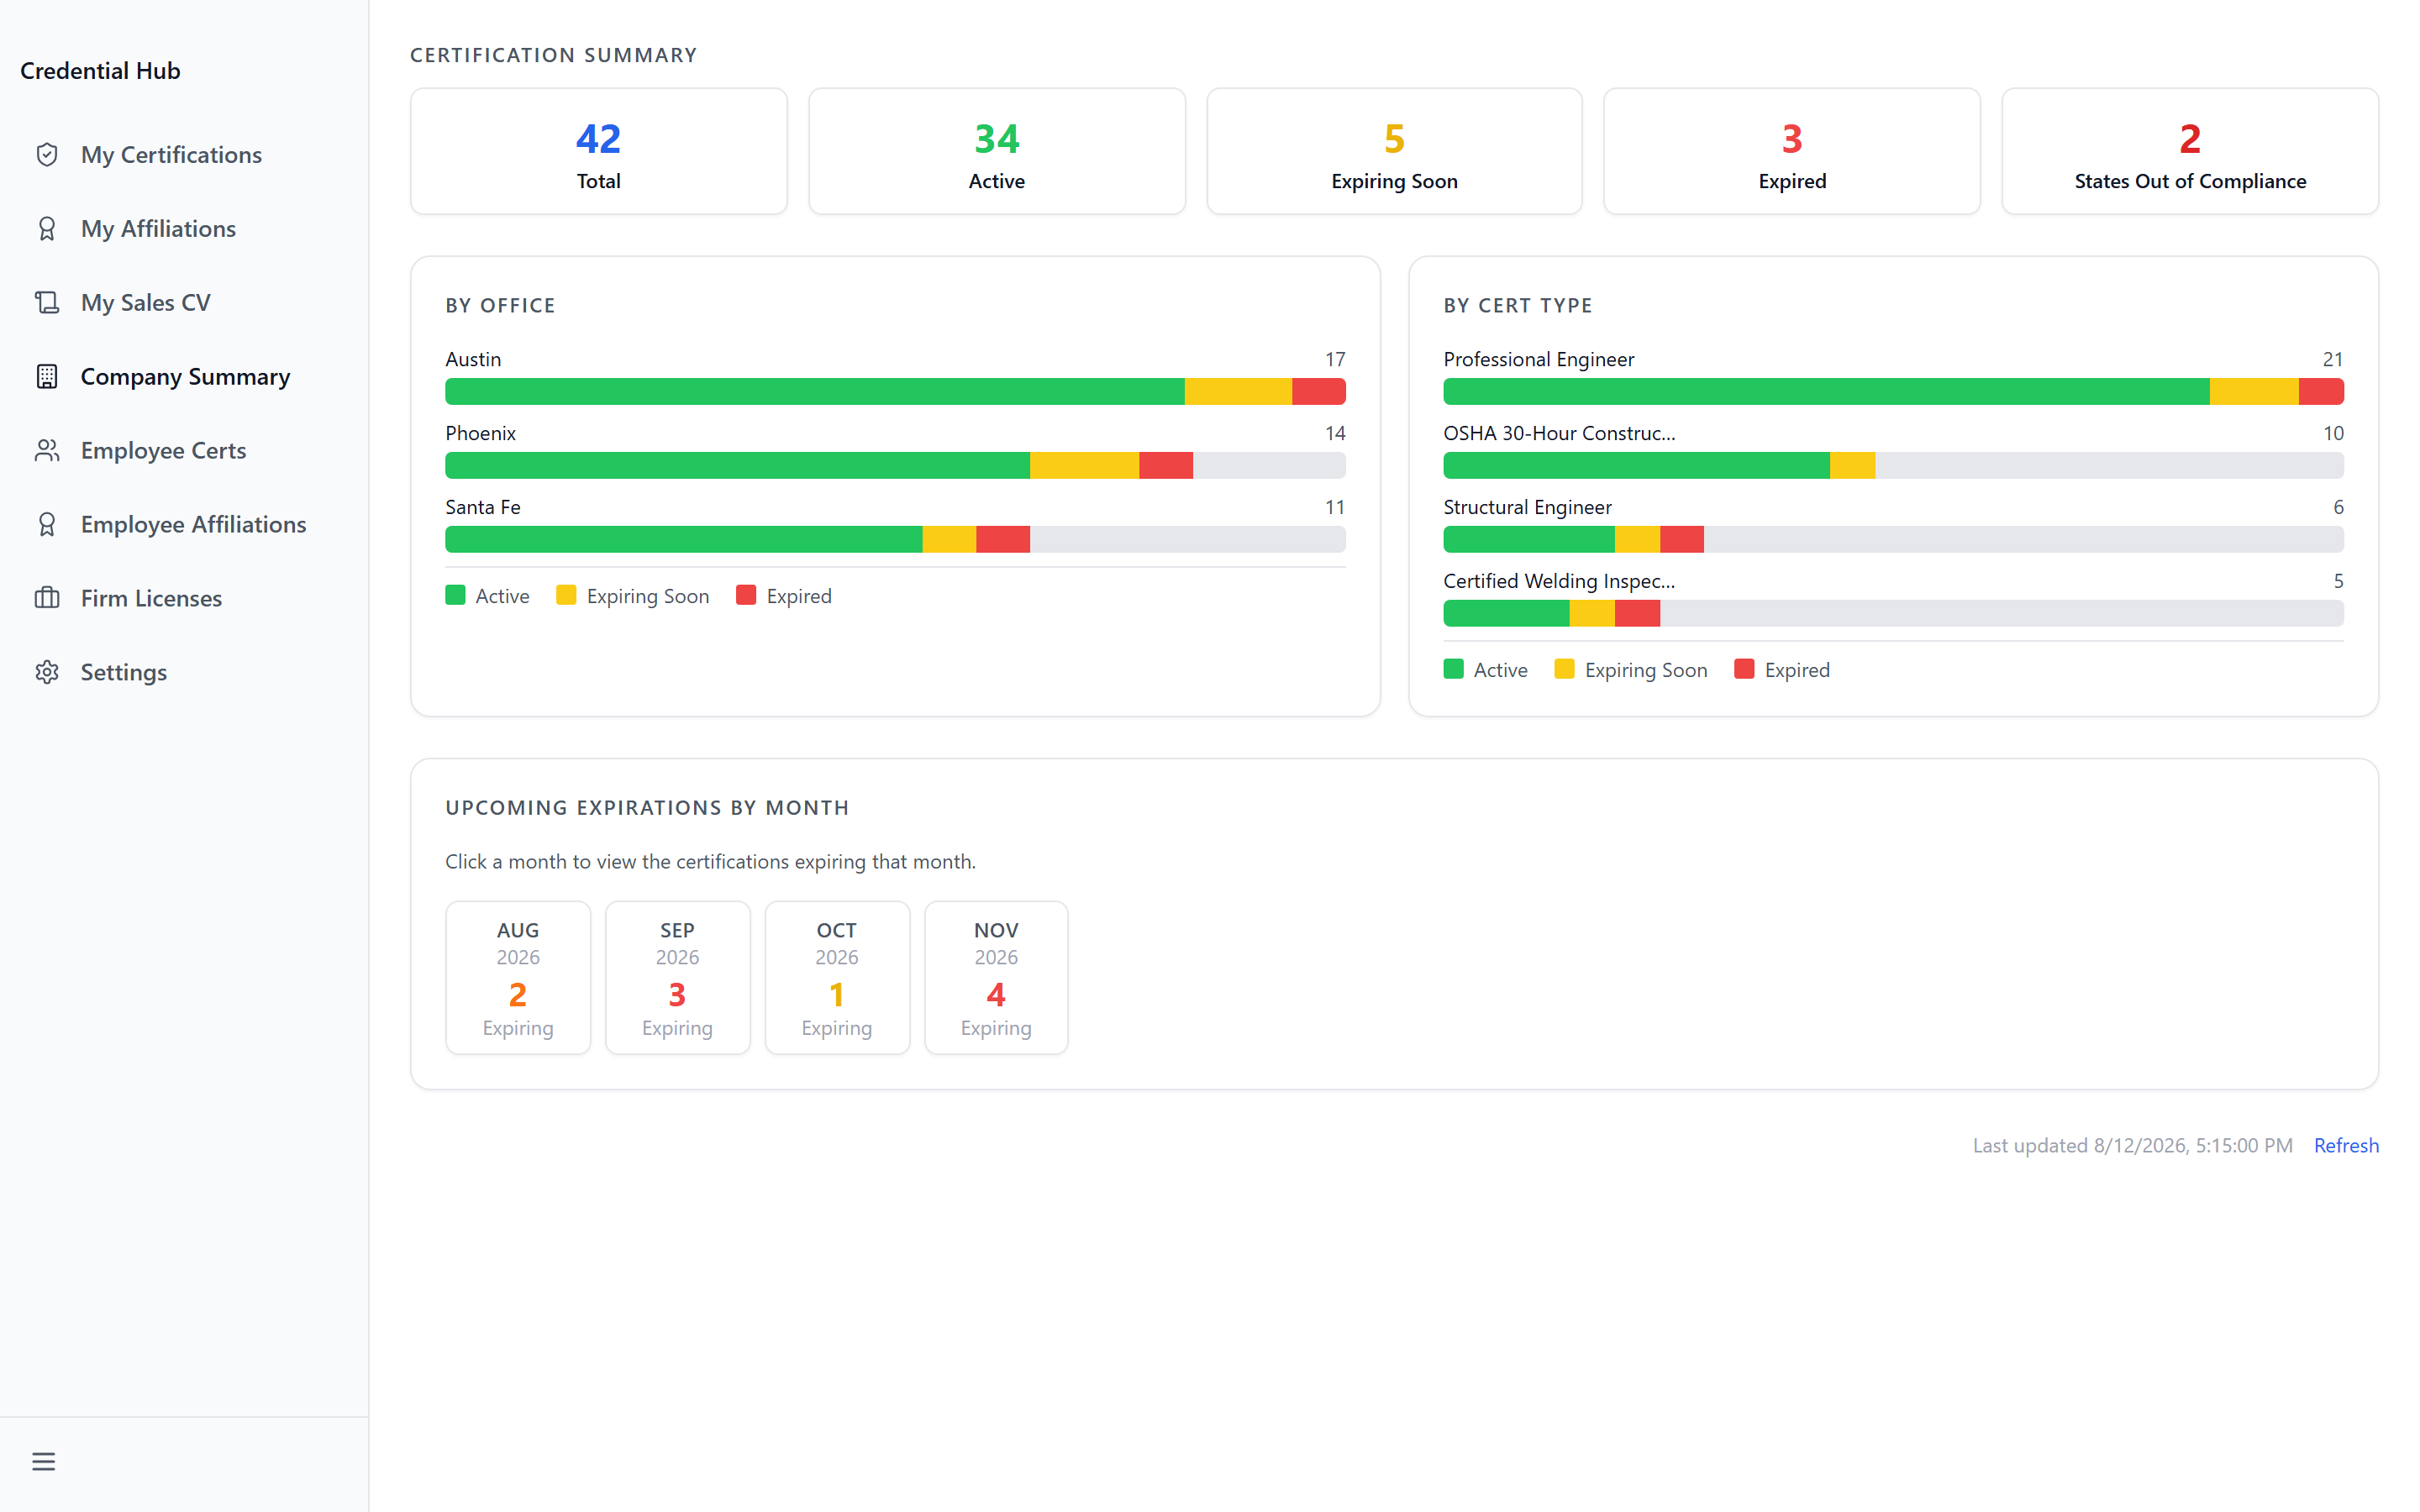The width and height of the screenshot is (2420, 1512).
Task: Click the Austin office status bar
Action: 895,391
